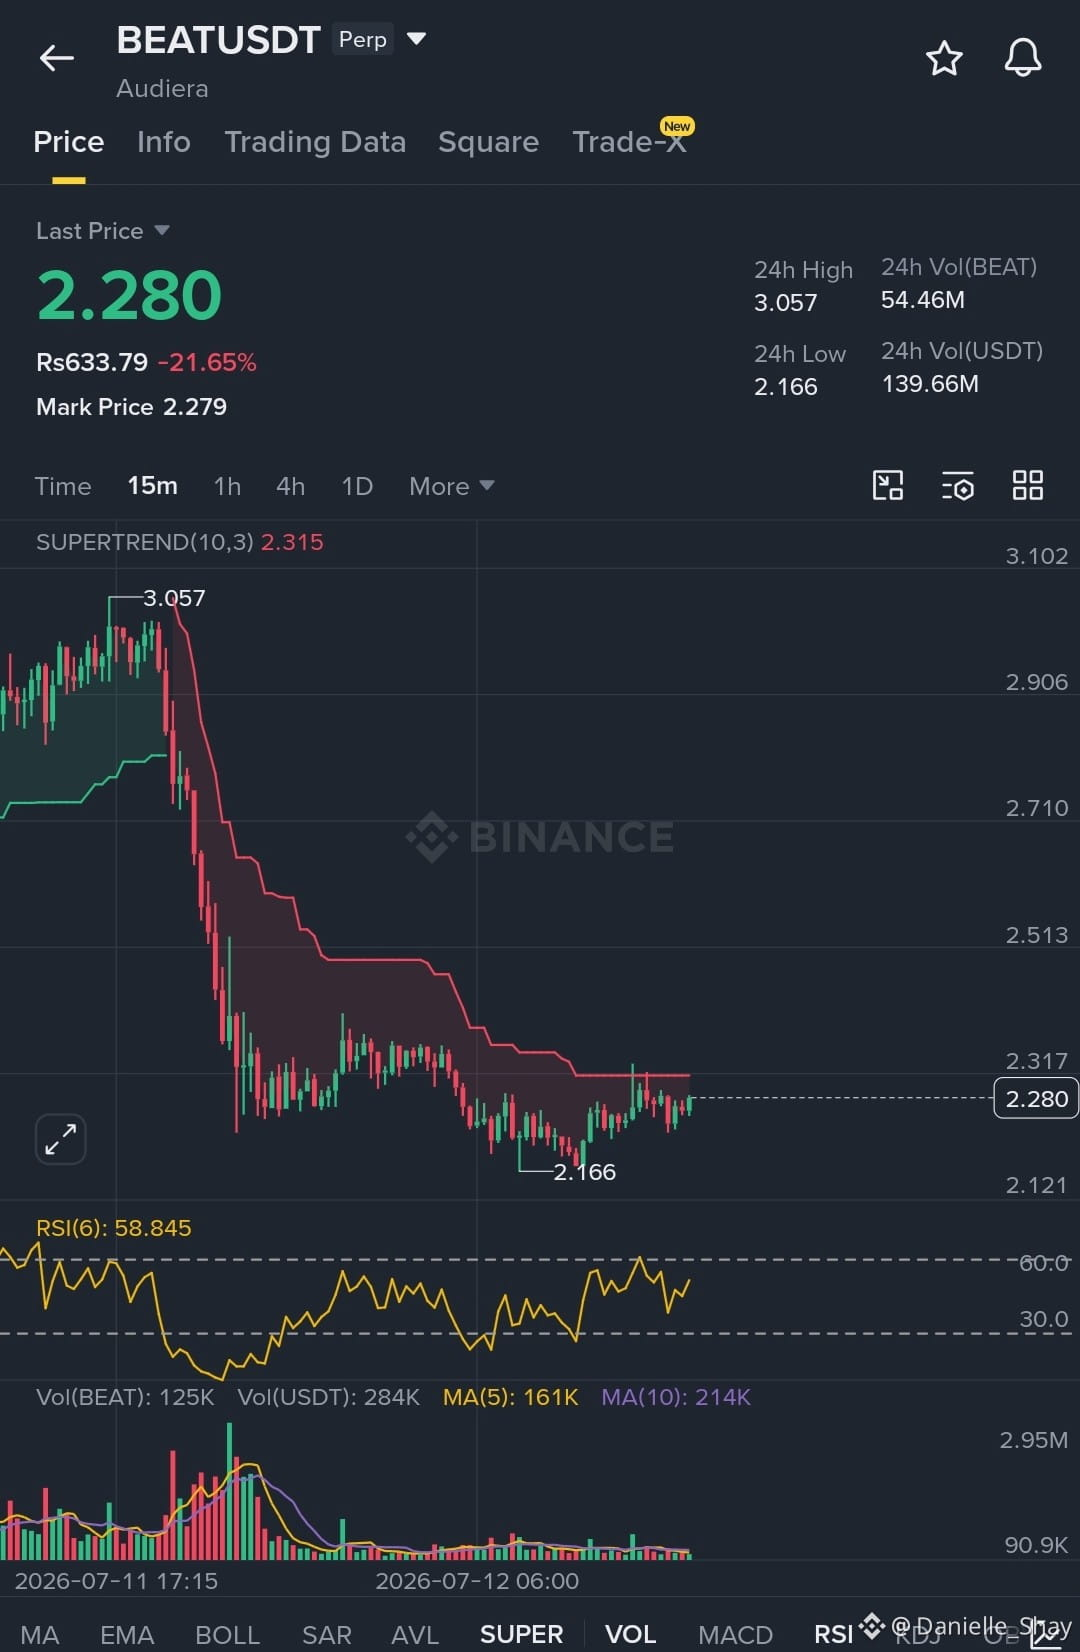The width and height of the screenshot is (1080, 1652).
Task: Click the Vol(BEAT): 125K label
Action: click(x=125, y=1397)
